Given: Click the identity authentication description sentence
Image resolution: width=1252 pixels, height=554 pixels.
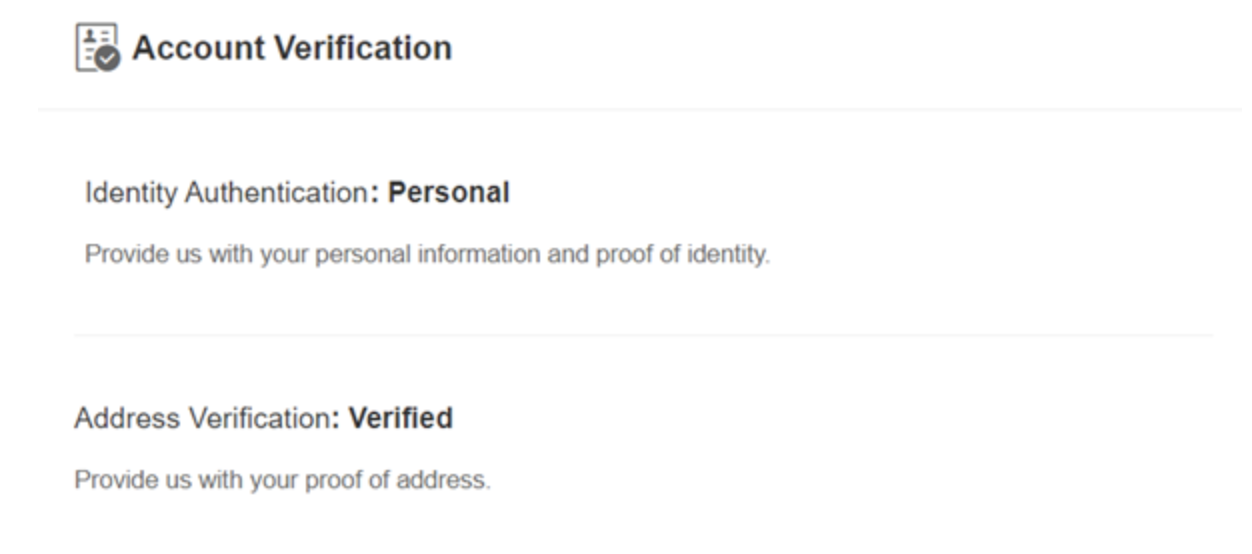Looking at the screenshot, I should (427, 254).
